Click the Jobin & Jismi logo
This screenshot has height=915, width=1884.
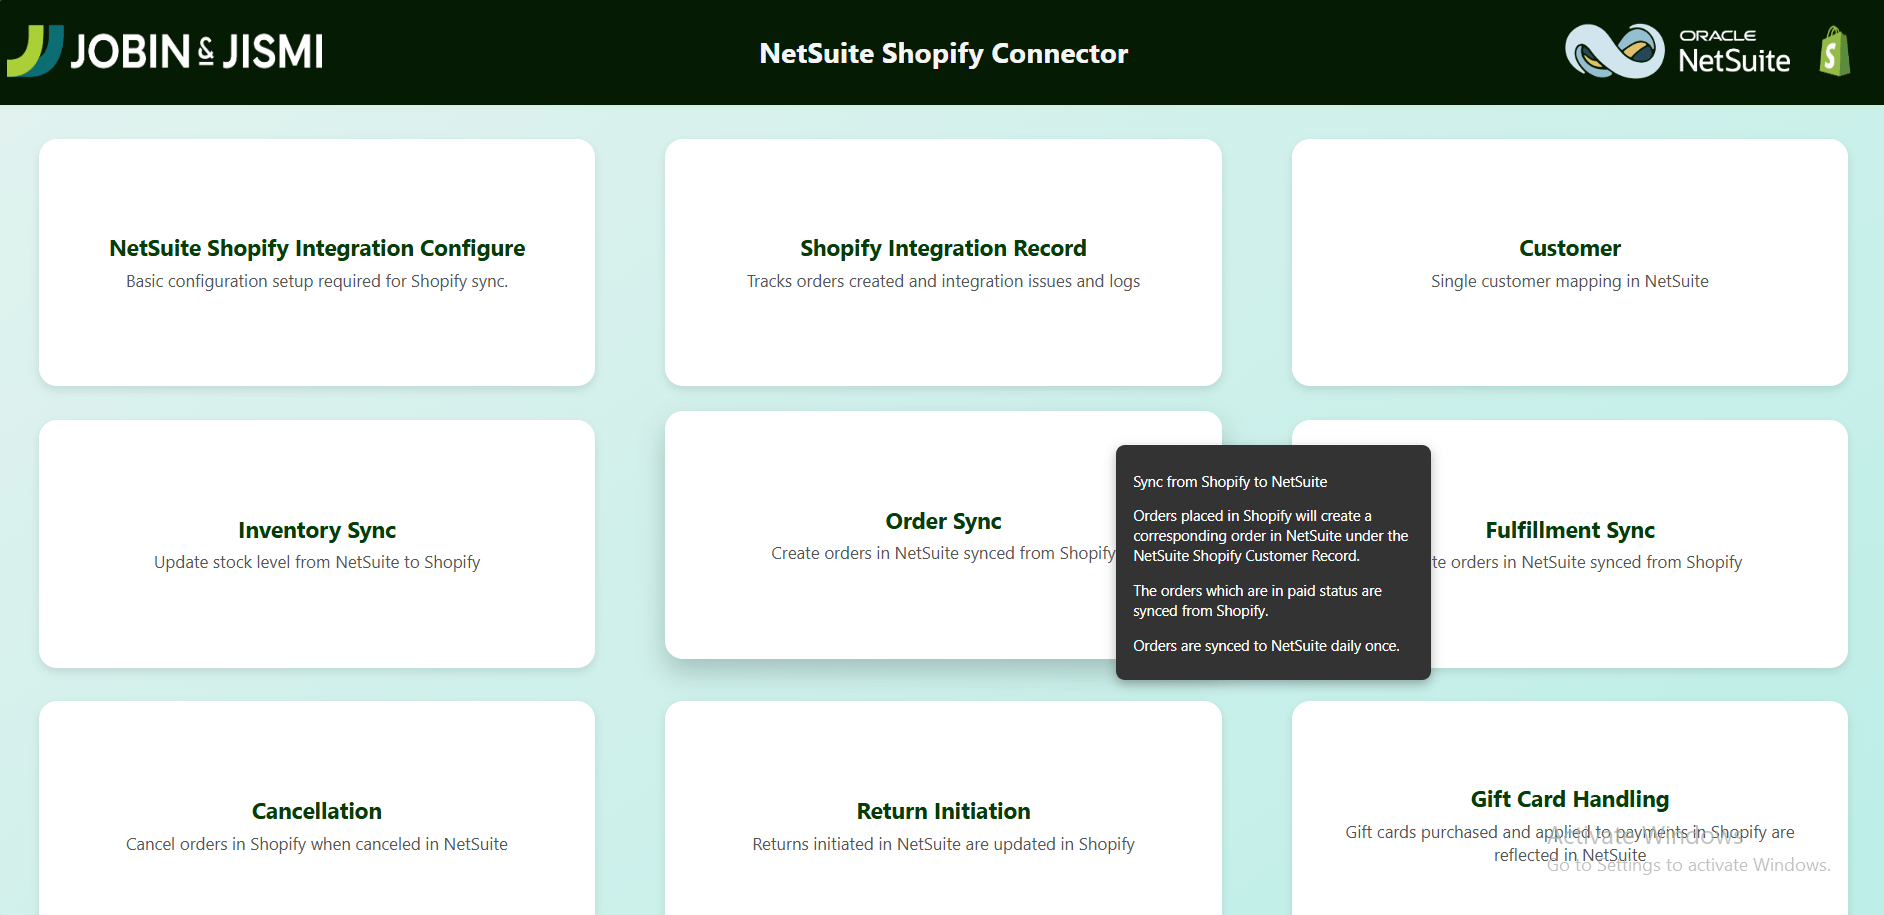(x=165, y=50)
